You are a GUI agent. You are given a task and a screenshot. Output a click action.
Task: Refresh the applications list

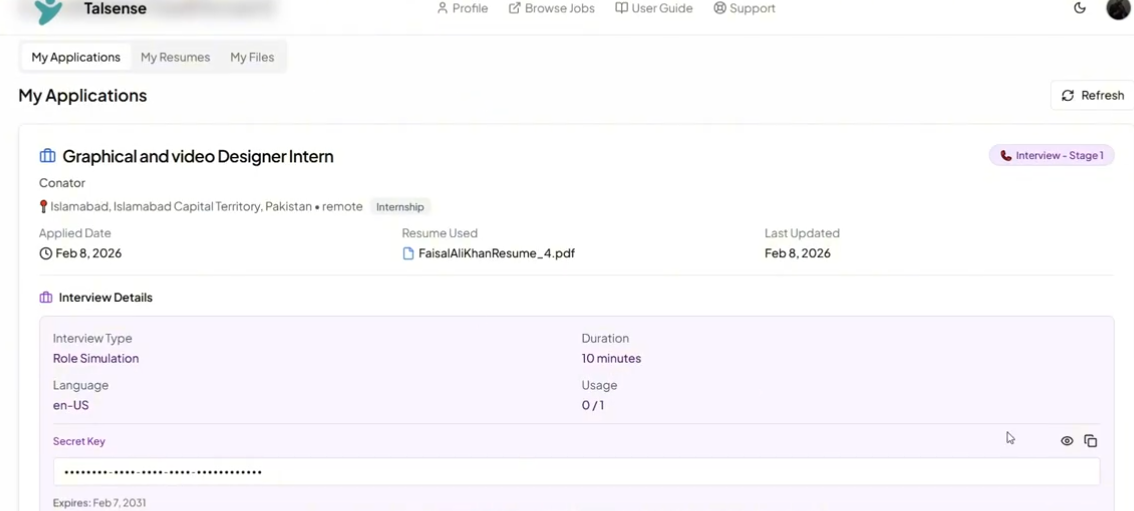pyautogui.click(x=1092, y=95)
